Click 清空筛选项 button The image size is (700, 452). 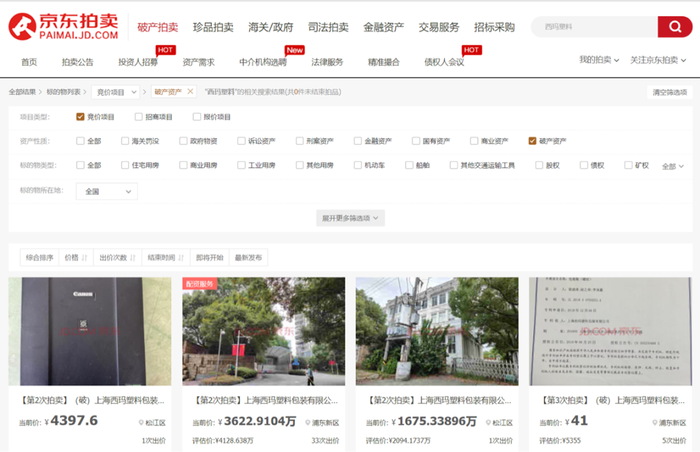click(670, 92)
